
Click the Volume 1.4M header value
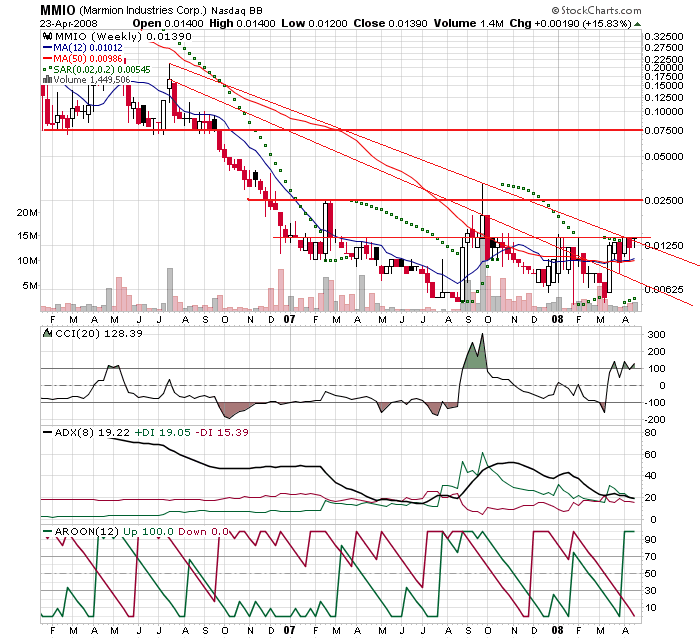(x=469, y=23)
